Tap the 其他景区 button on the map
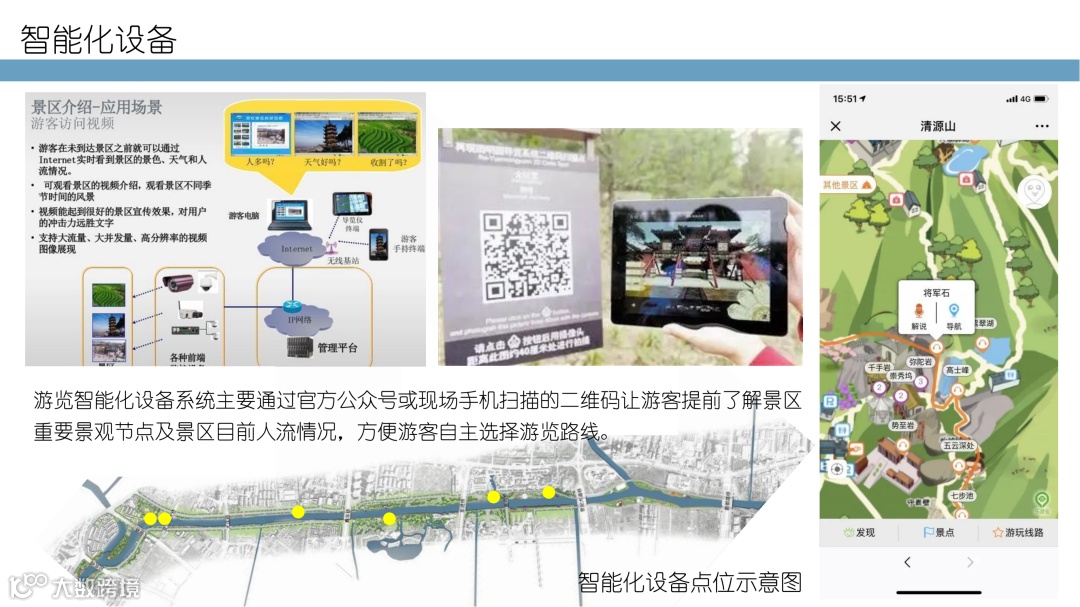The width and height of the screenshot is (1080, 607). coord(847,185)
